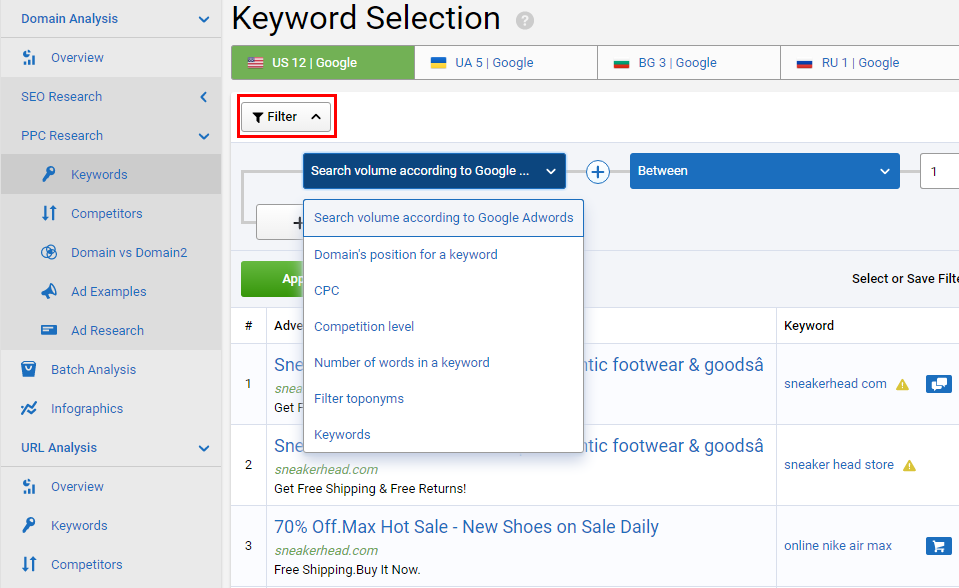The image size is (959, 588).
Task: Open the sneaker head store keyword link
Action: (x=839, y=465)
